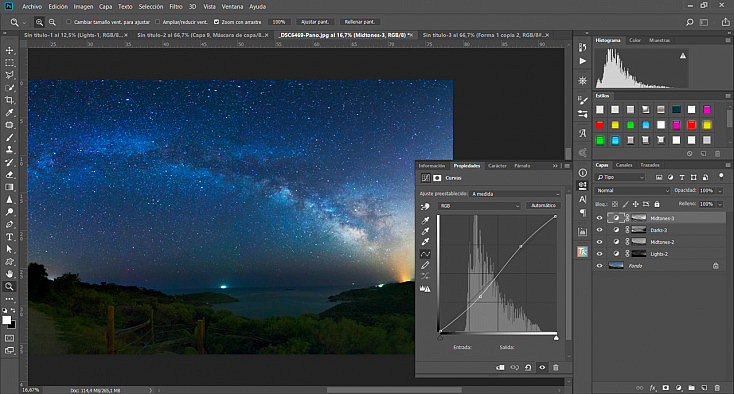Add a layer mask from Layers footer
This screenshot has height=394, width=734.
click(666, 388)
